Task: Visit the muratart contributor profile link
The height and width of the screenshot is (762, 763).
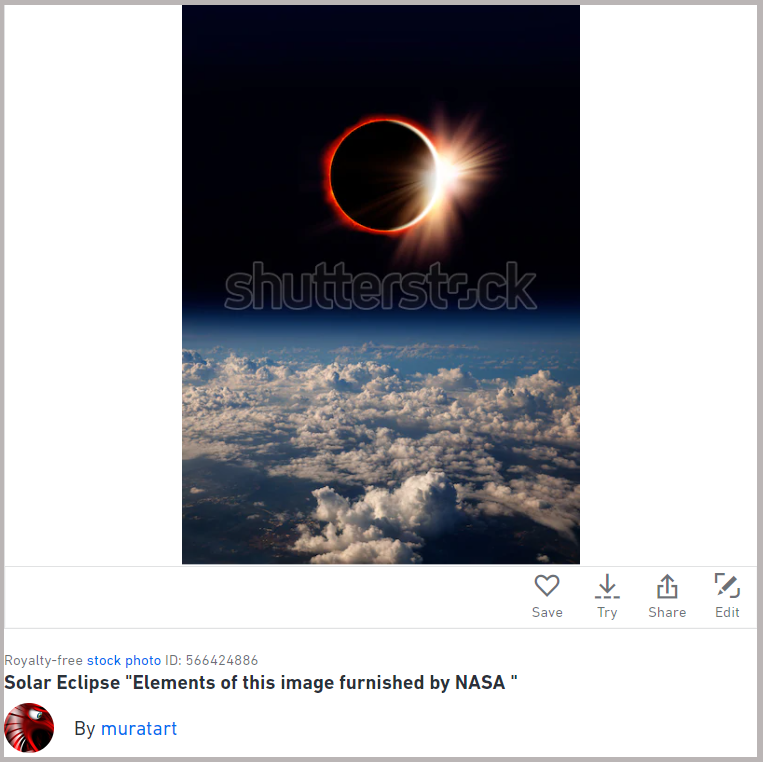Action: [139, 728]
